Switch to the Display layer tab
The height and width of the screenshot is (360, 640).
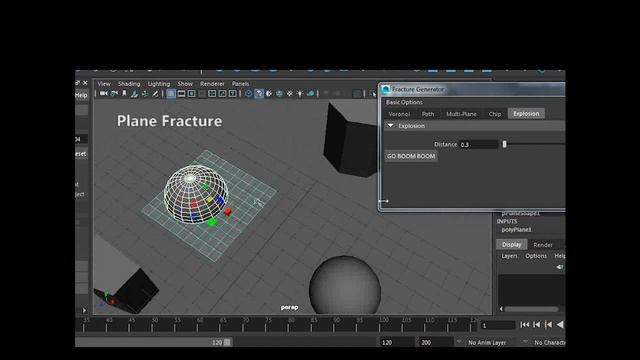tap(511, 244)
